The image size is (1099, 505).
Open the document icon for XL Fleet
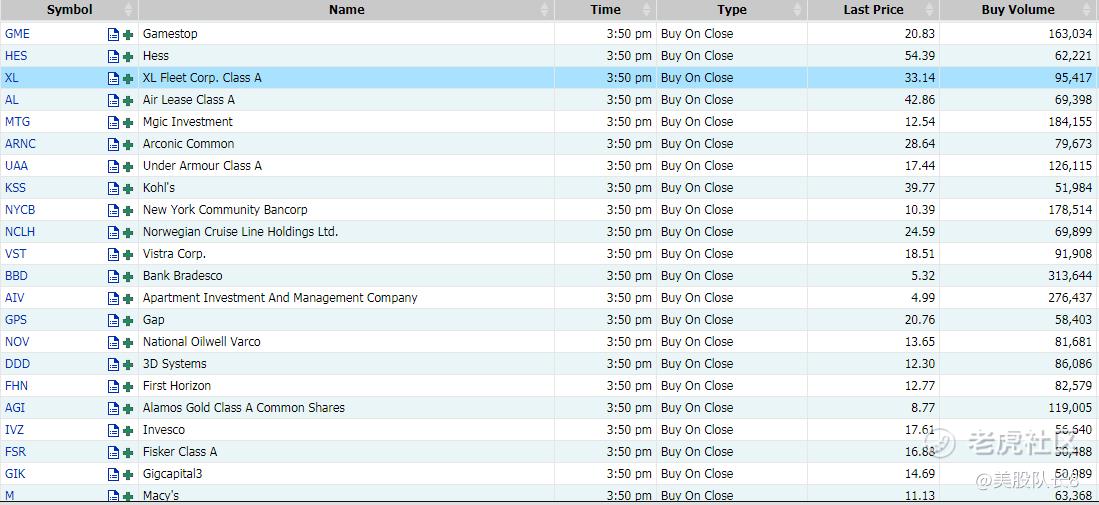[113, 78]
